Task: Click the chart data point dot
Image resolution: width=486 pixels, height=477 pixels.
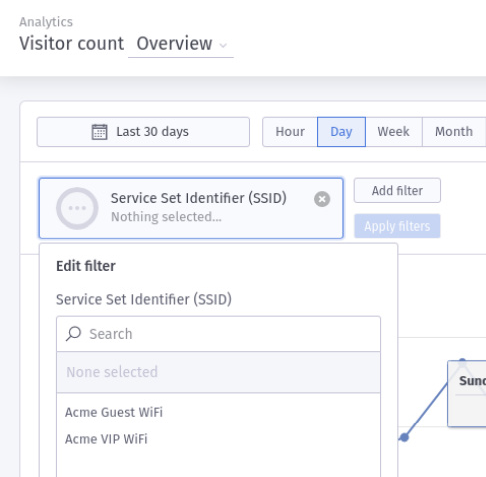Action: click(x=404, y=437)
